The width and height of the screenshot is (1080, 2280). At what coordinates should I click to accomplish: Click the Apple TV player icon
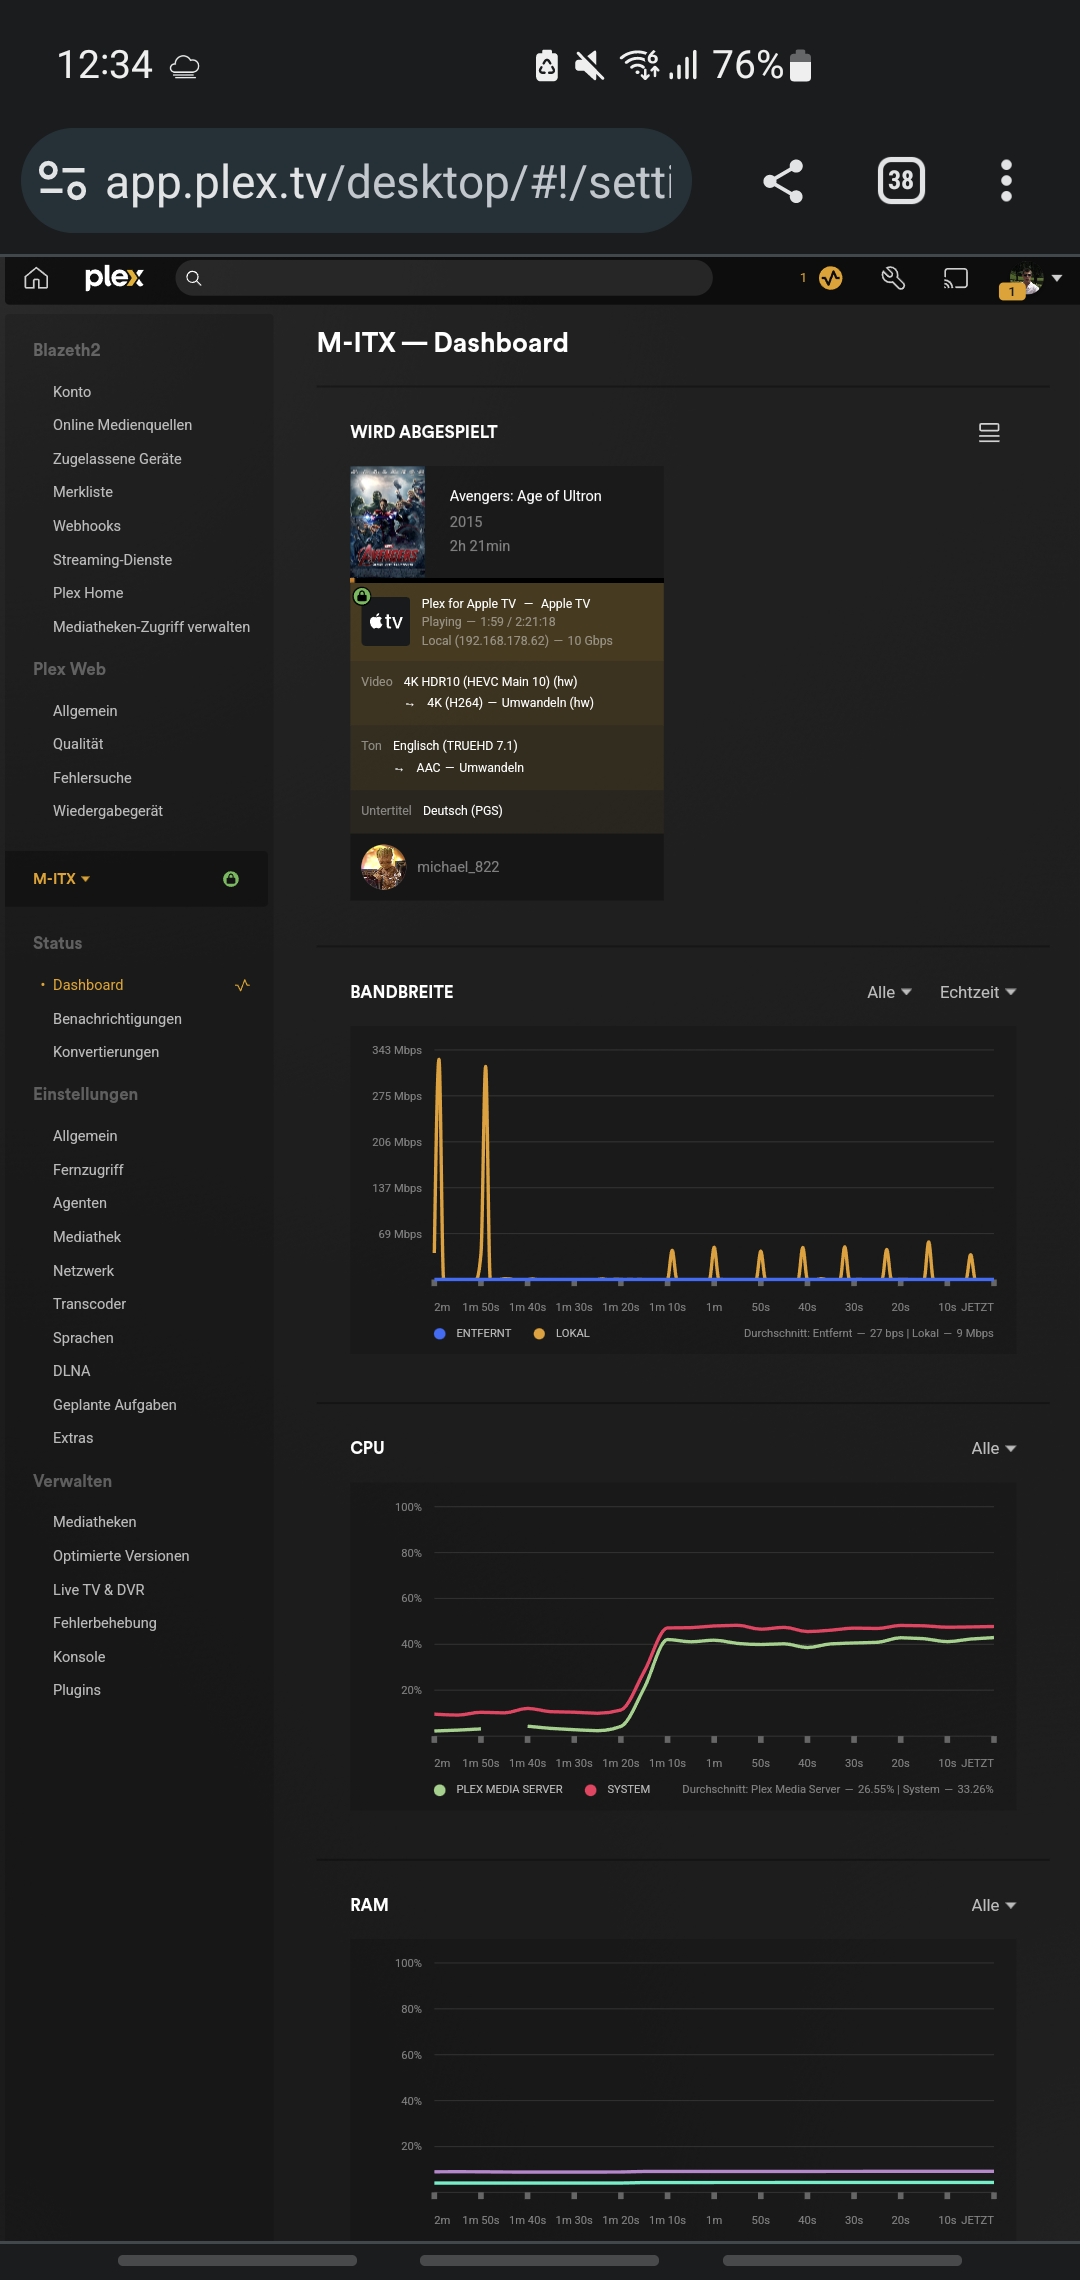386,622
